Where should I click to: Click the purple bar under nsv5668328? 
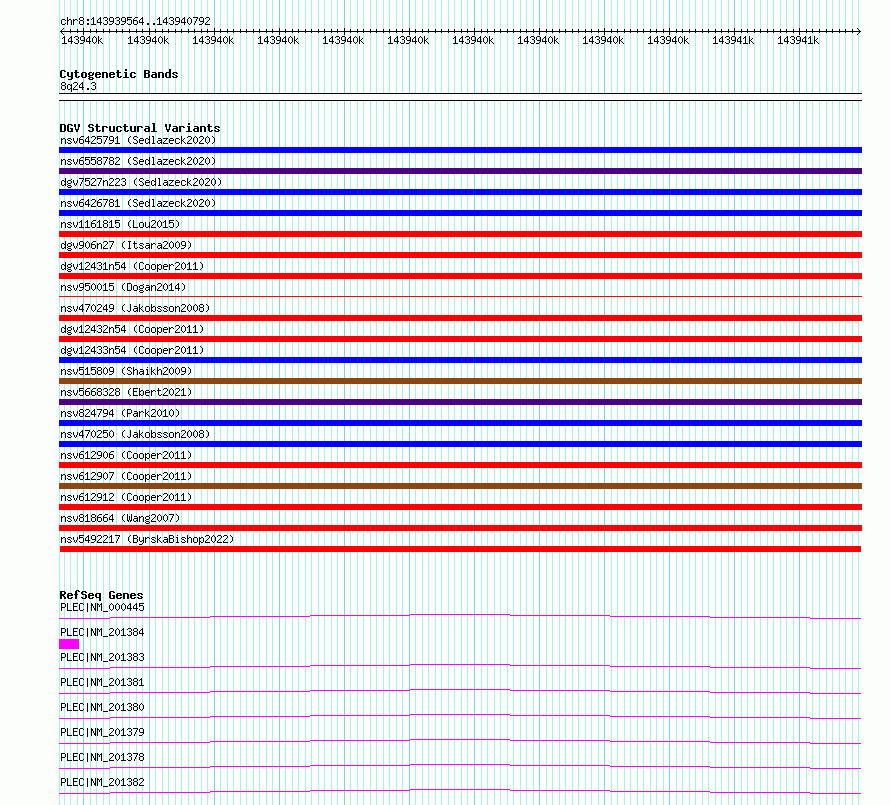tap(460, 402)
